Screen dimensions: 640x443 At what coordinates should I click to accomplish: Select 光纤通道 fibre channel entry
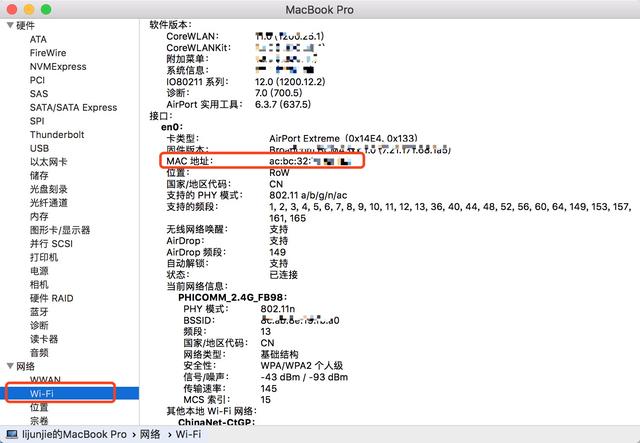(x=49, y=203)
